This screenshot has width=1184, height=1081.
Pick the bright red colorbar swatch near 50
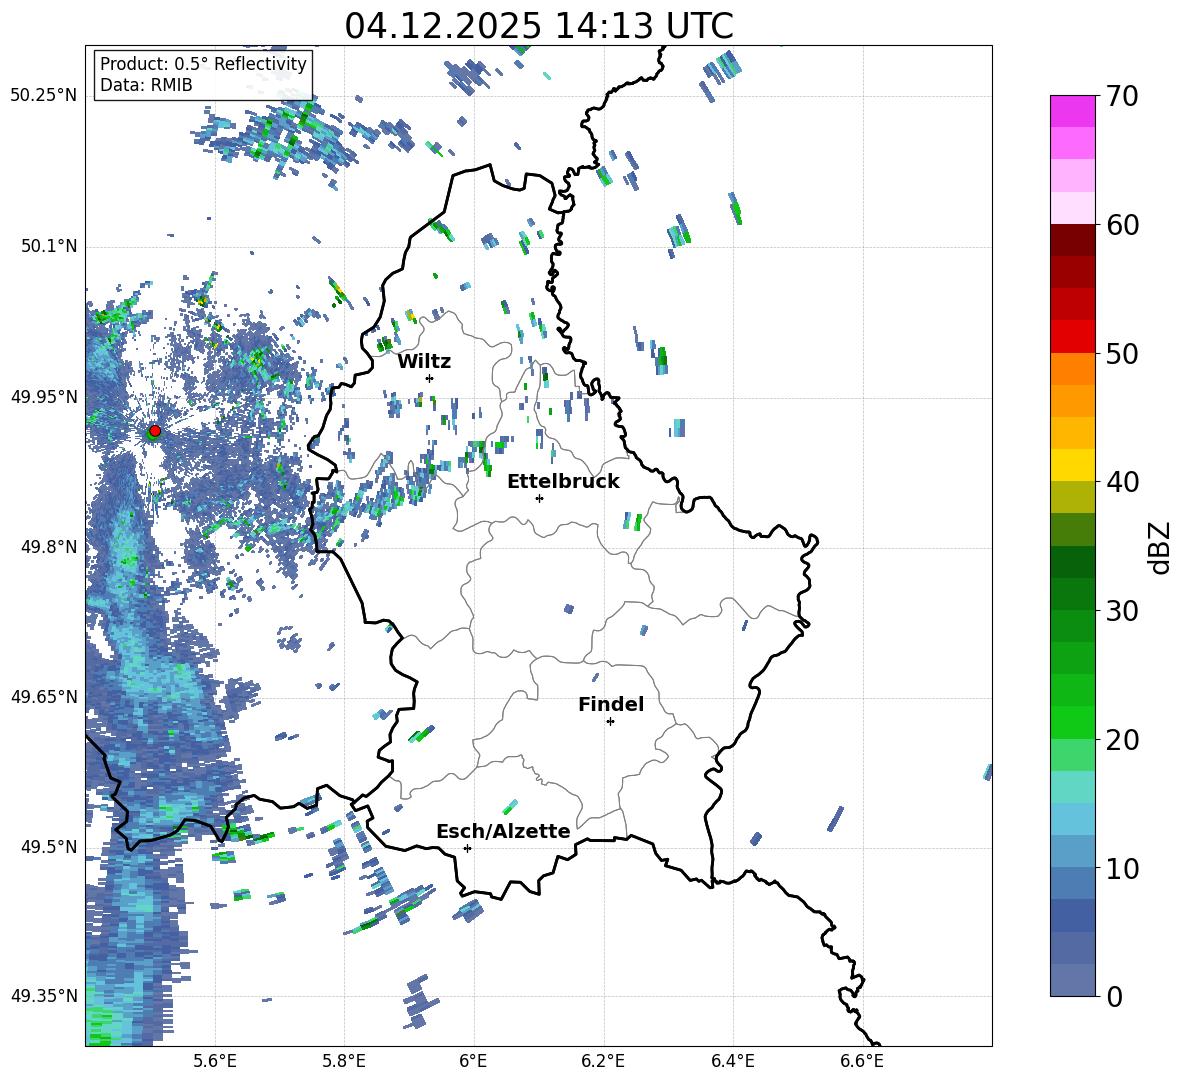[1072, 337]
